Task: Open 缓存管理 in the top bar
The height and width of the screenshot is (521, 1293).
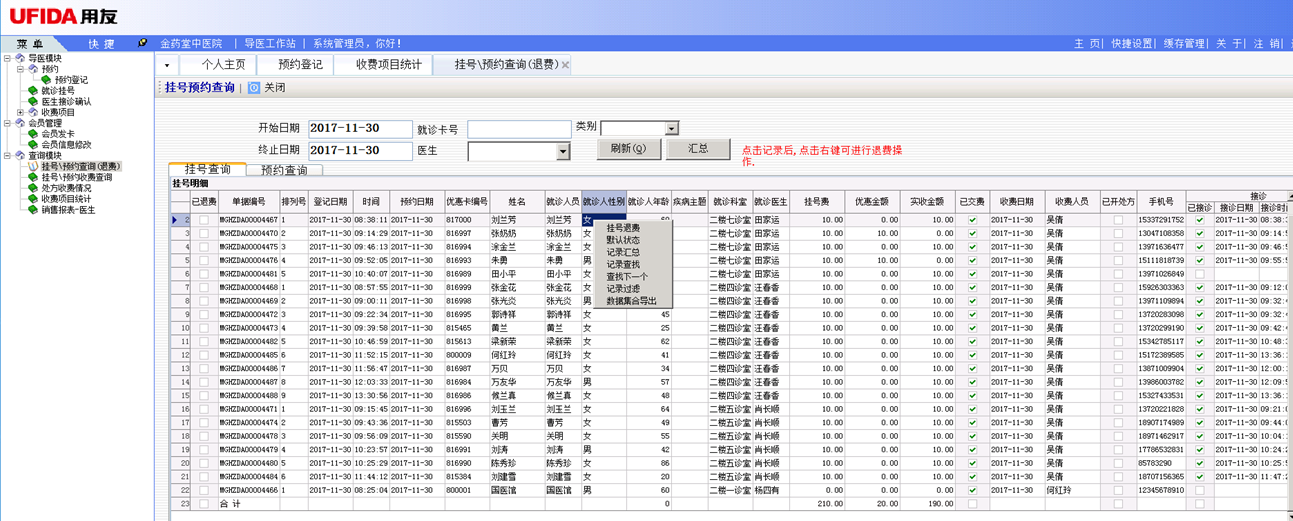Action: pyautogui.click(x=1184, y=44)
